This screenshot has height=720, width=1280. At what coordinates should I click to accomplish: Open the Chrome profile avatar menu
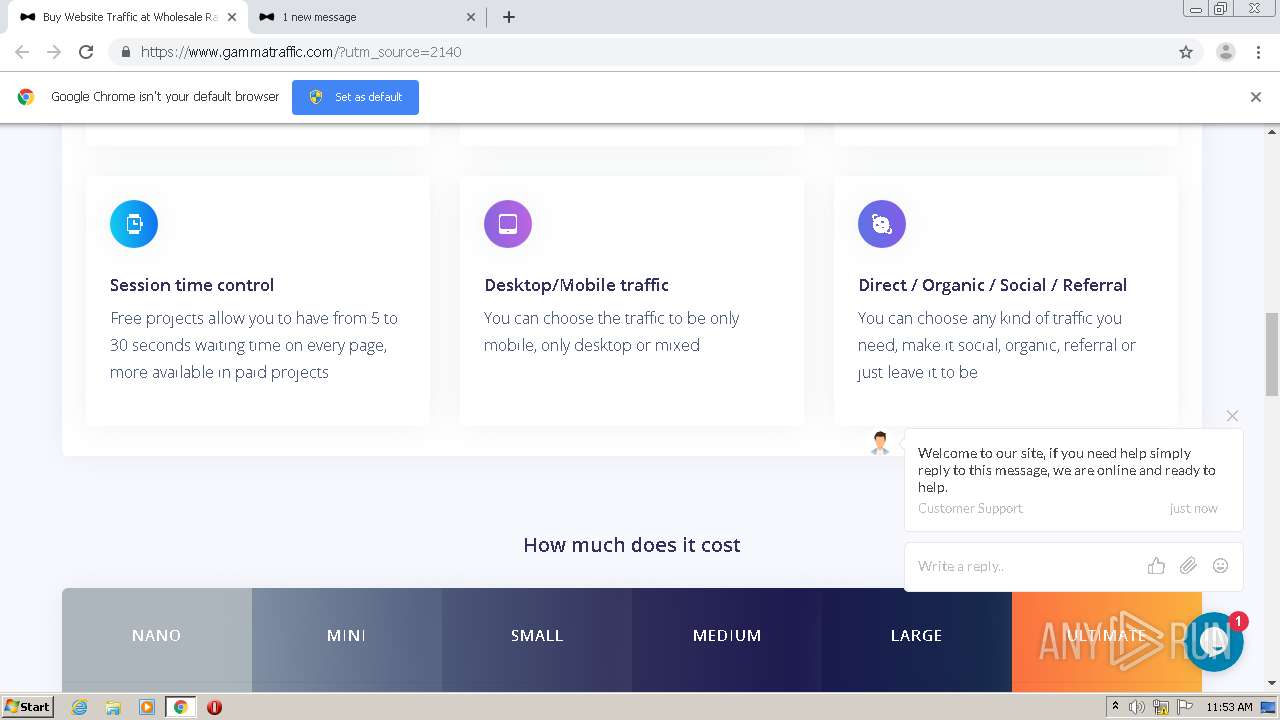(1225, 52)
